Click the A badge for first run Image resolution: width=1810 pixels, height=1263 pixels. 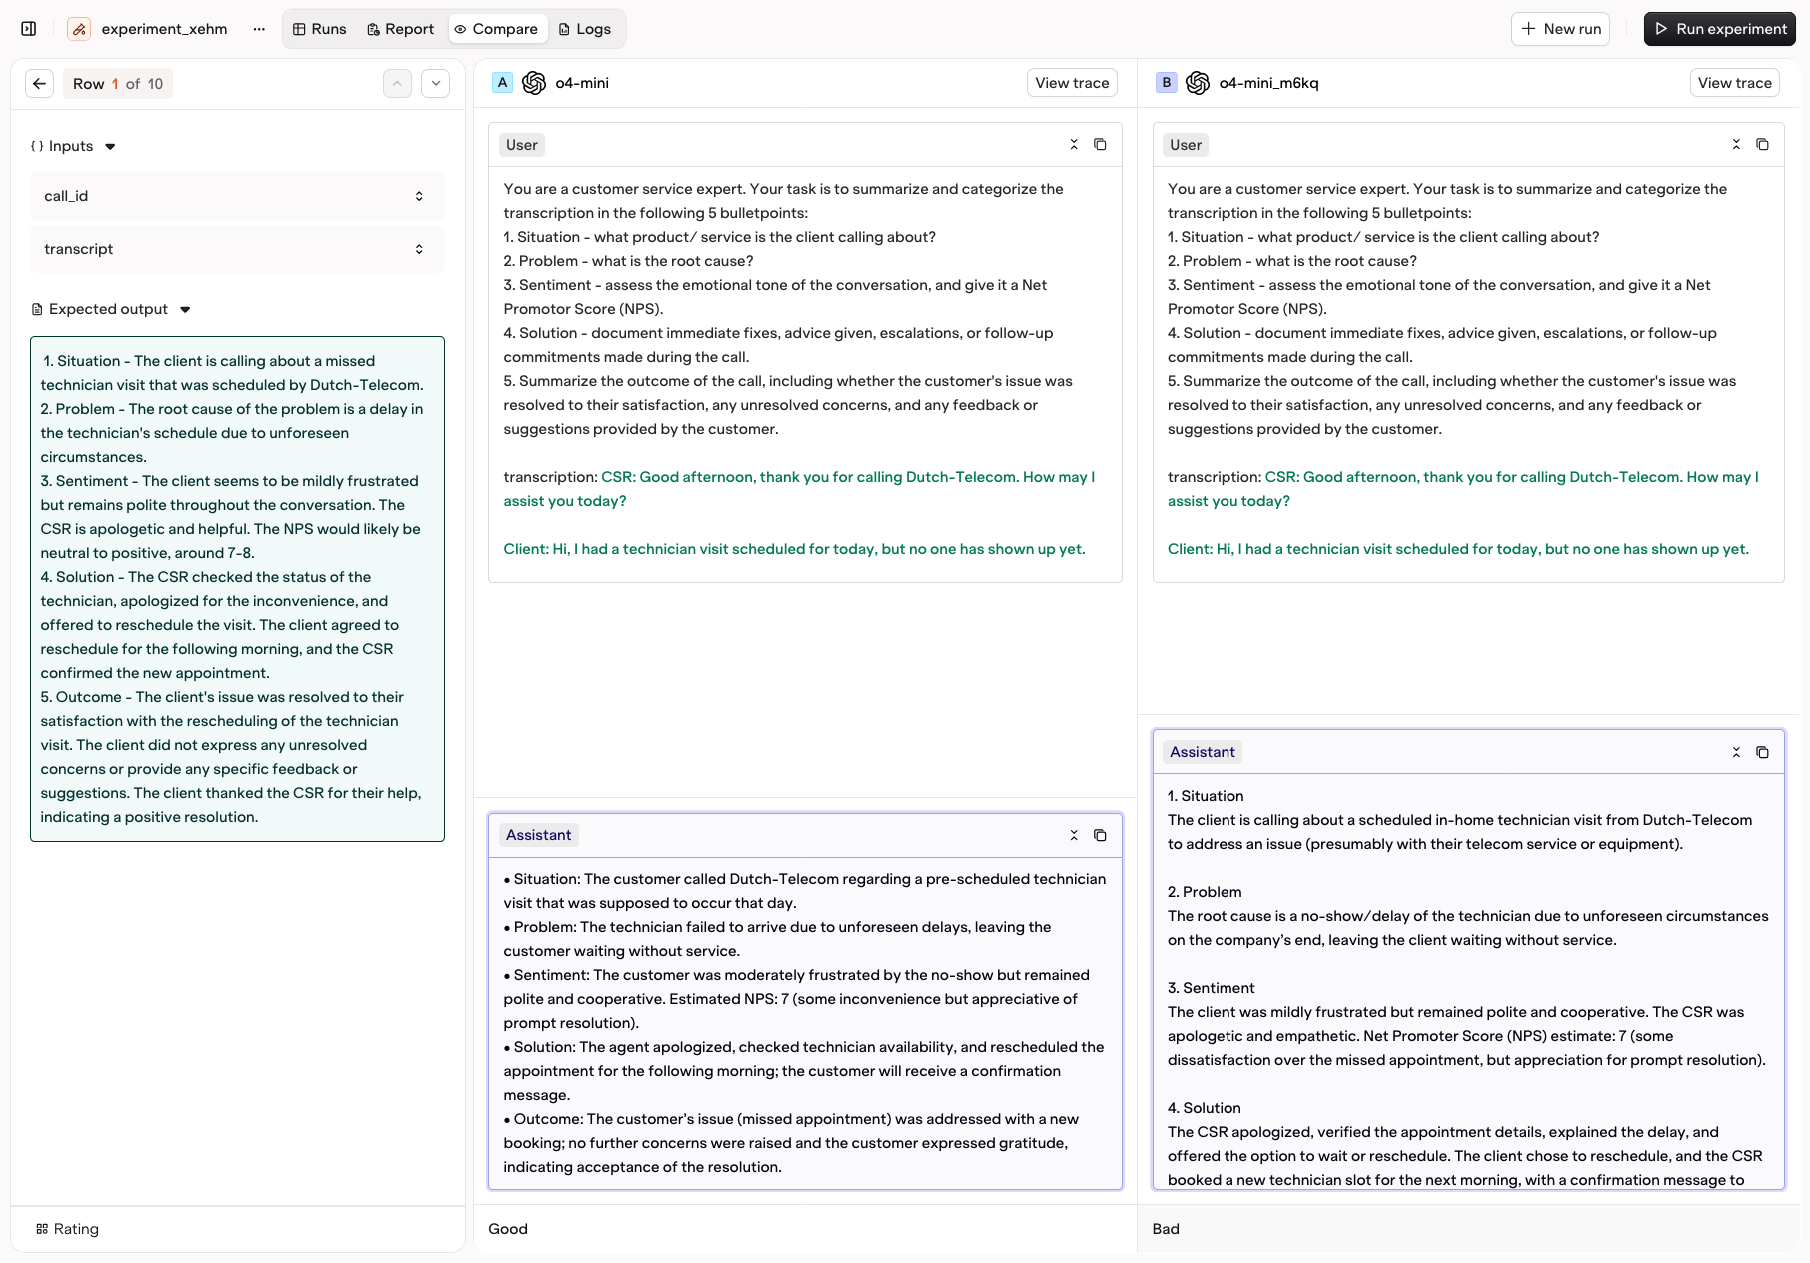tap(502, 83)
